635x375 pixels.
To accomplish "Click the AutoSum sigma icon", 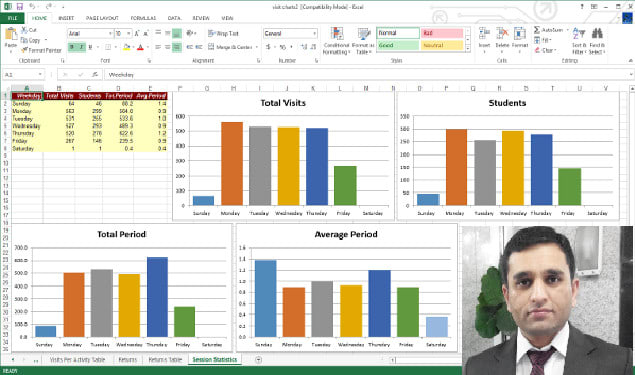I will [x=537, y=30].
